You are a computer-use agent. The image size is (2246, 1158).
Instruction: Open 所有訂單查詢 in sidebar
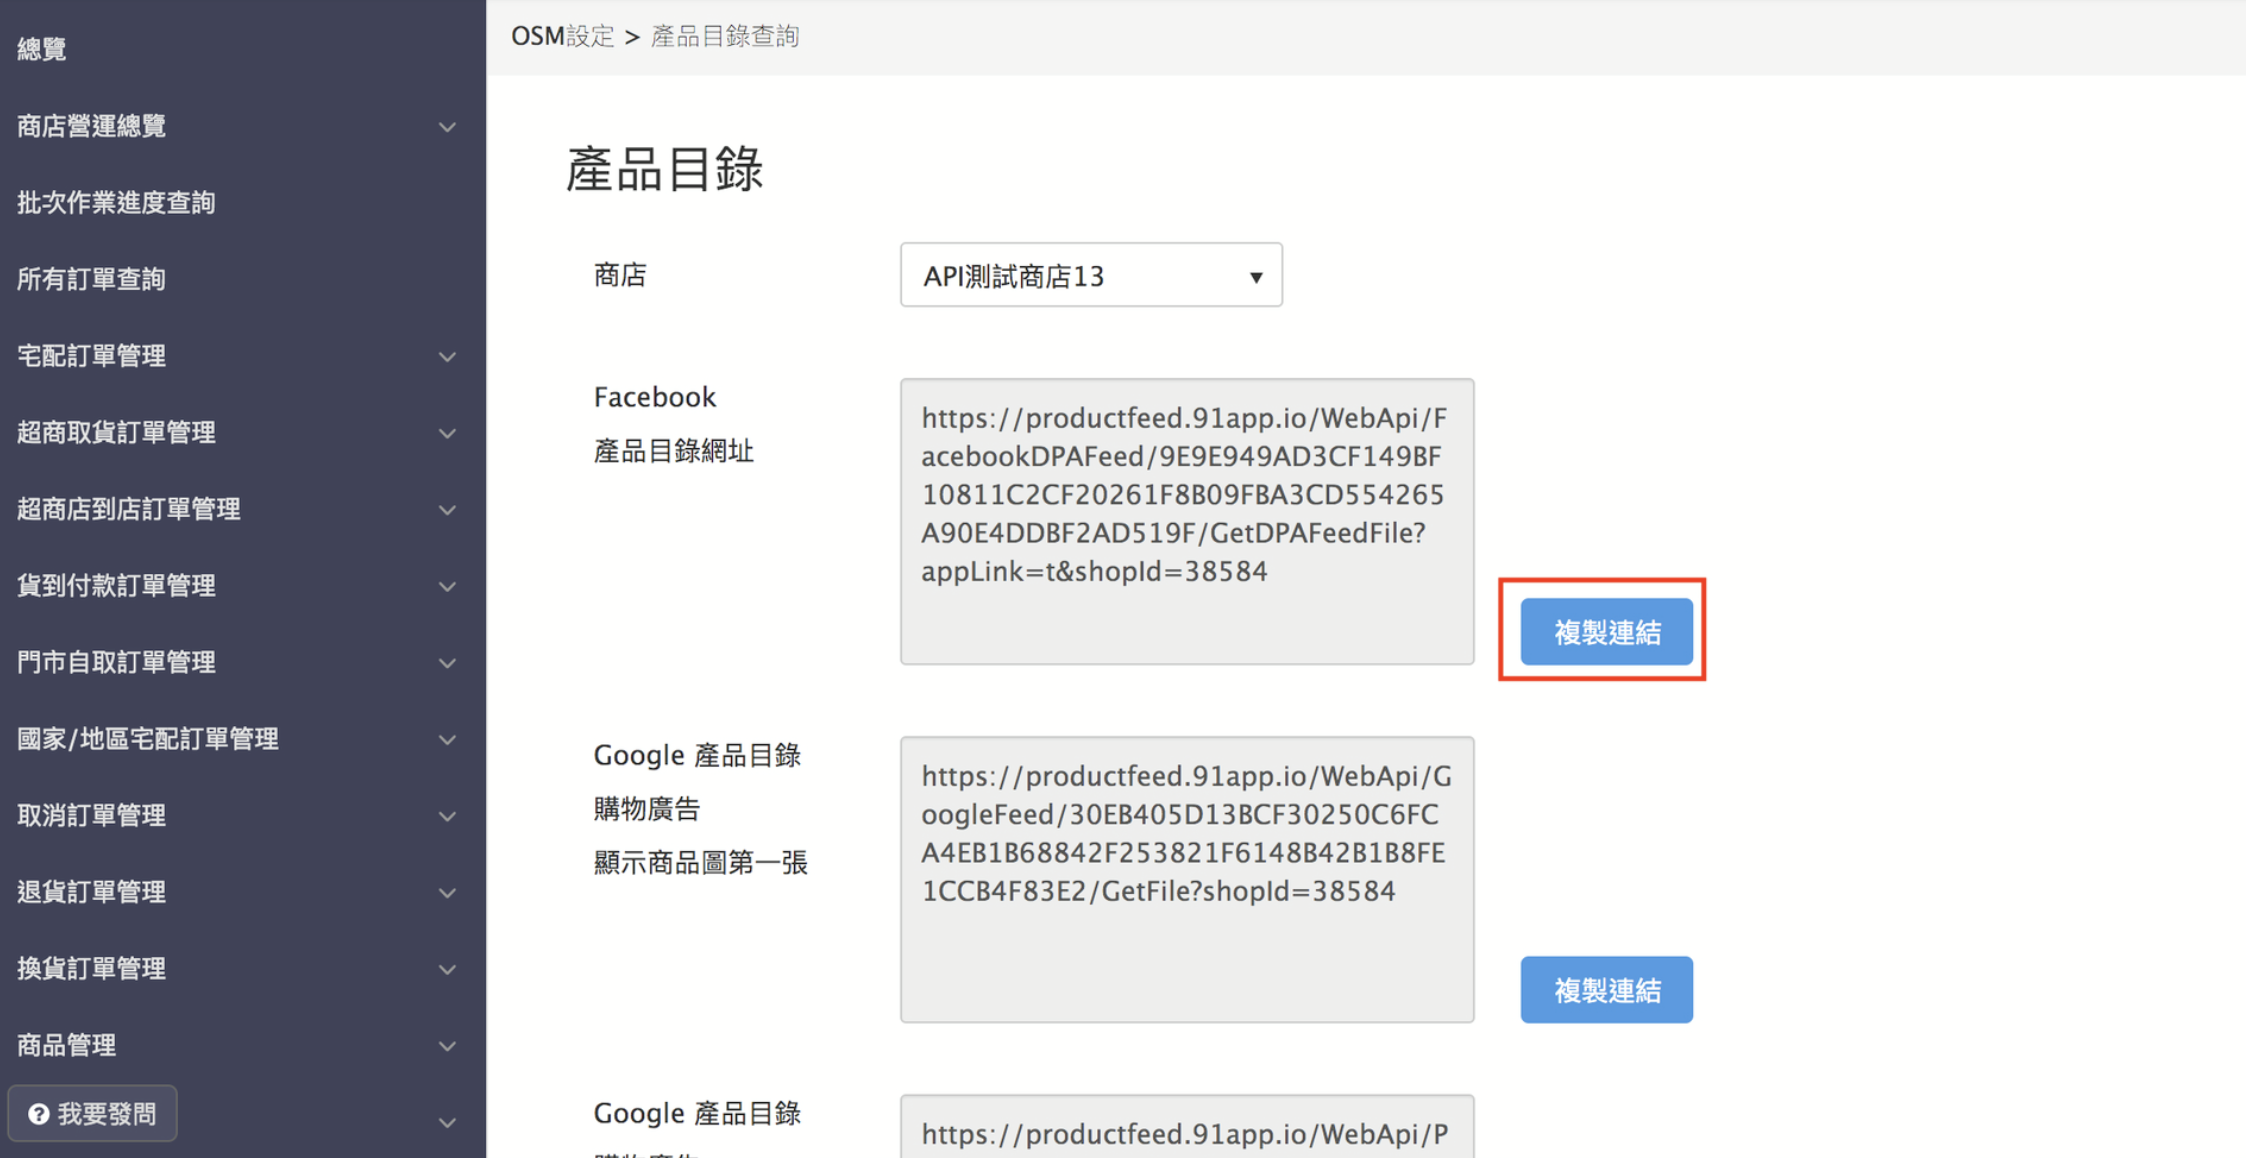coord(91,279)
